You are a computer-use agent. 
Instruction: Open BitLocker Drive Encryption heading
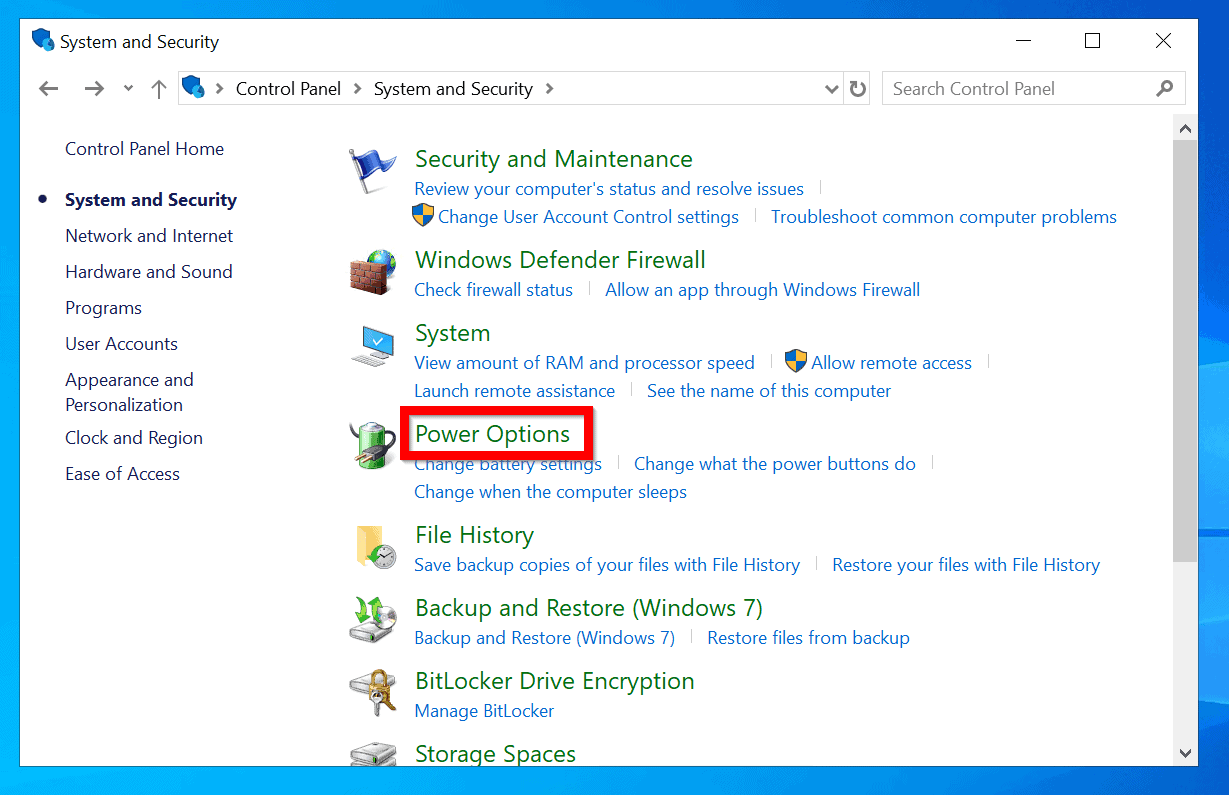(555, 681)
